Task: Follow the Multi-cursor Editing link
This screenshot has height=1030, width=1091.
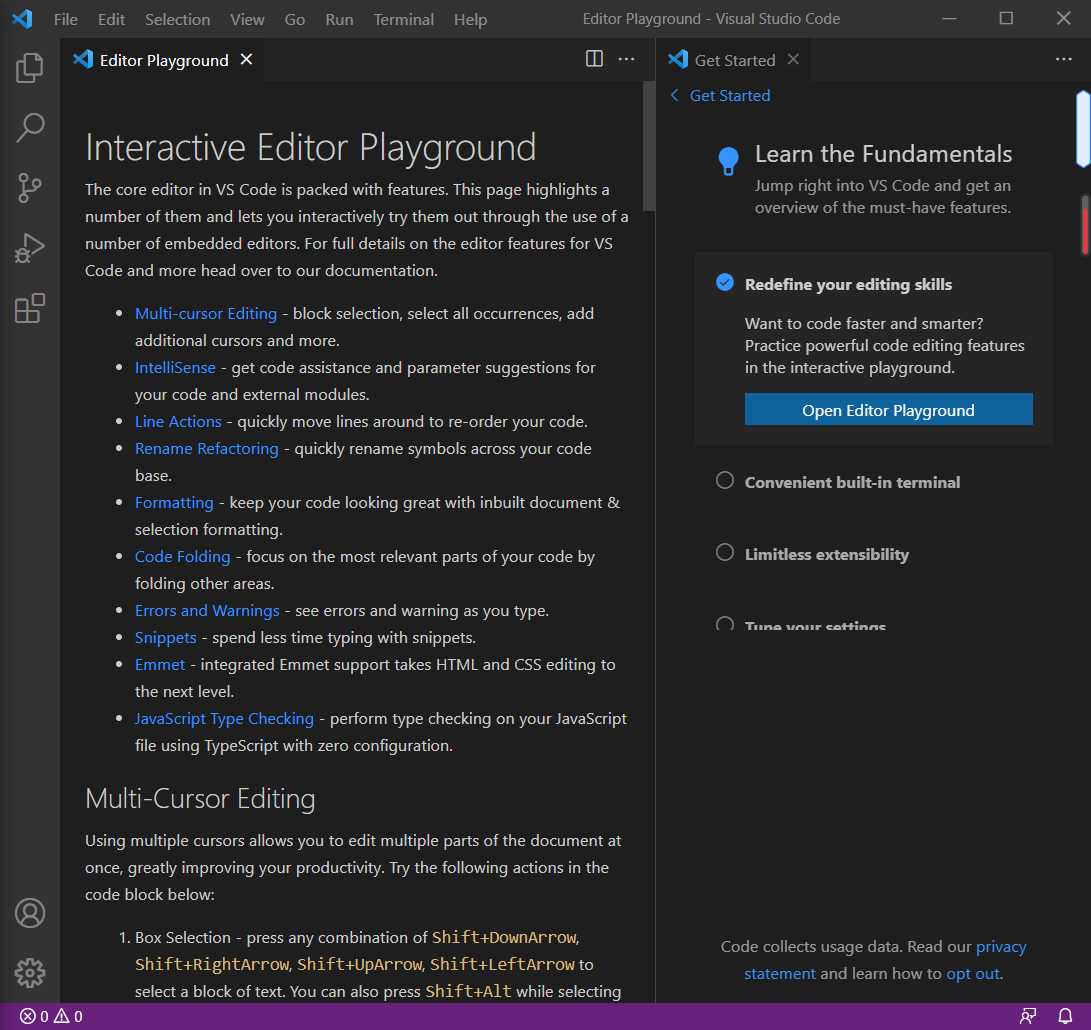Action: coord(205,314)
